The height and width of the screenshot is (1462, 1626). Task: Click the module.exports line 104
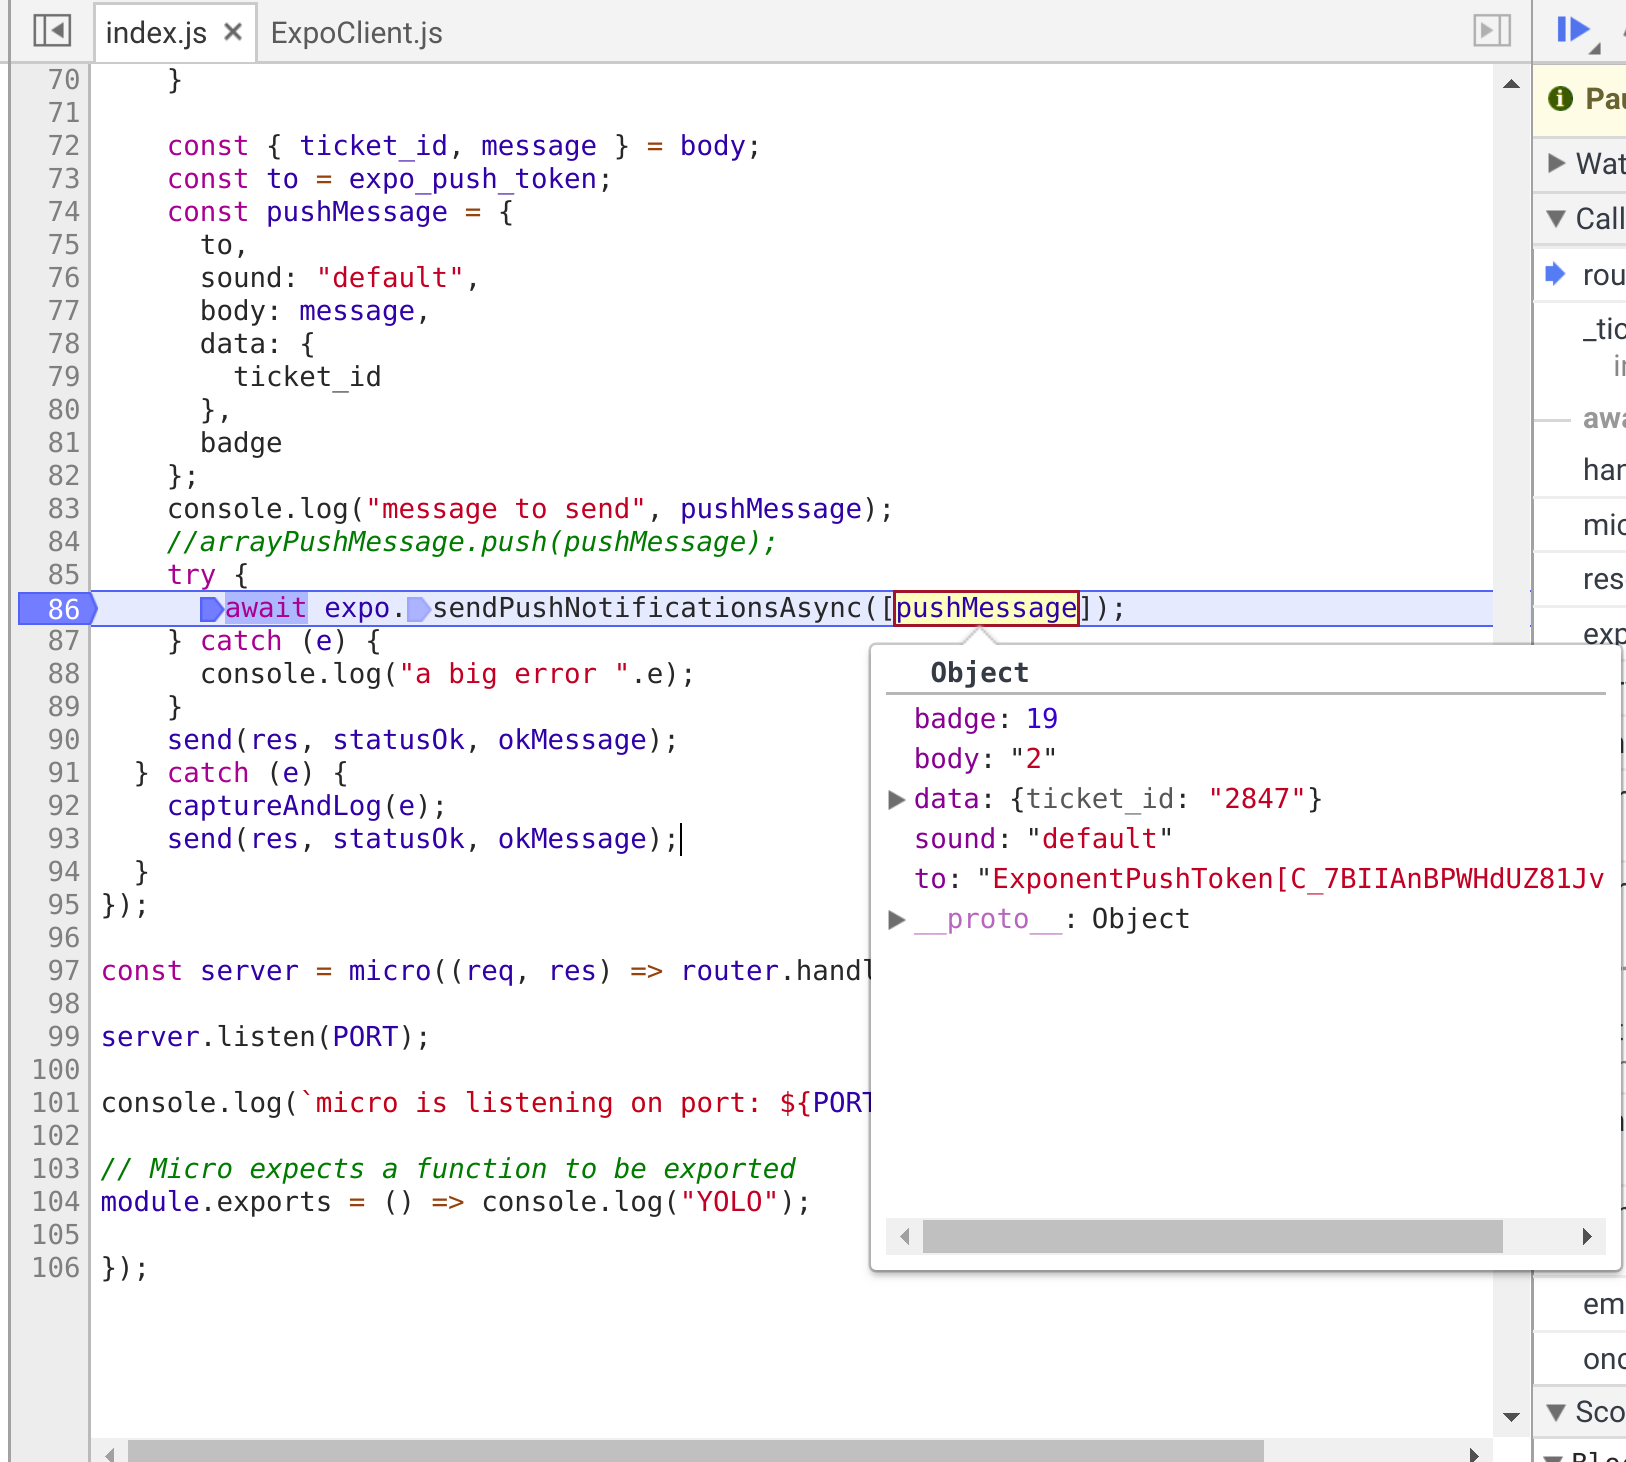click(455, 1202)
